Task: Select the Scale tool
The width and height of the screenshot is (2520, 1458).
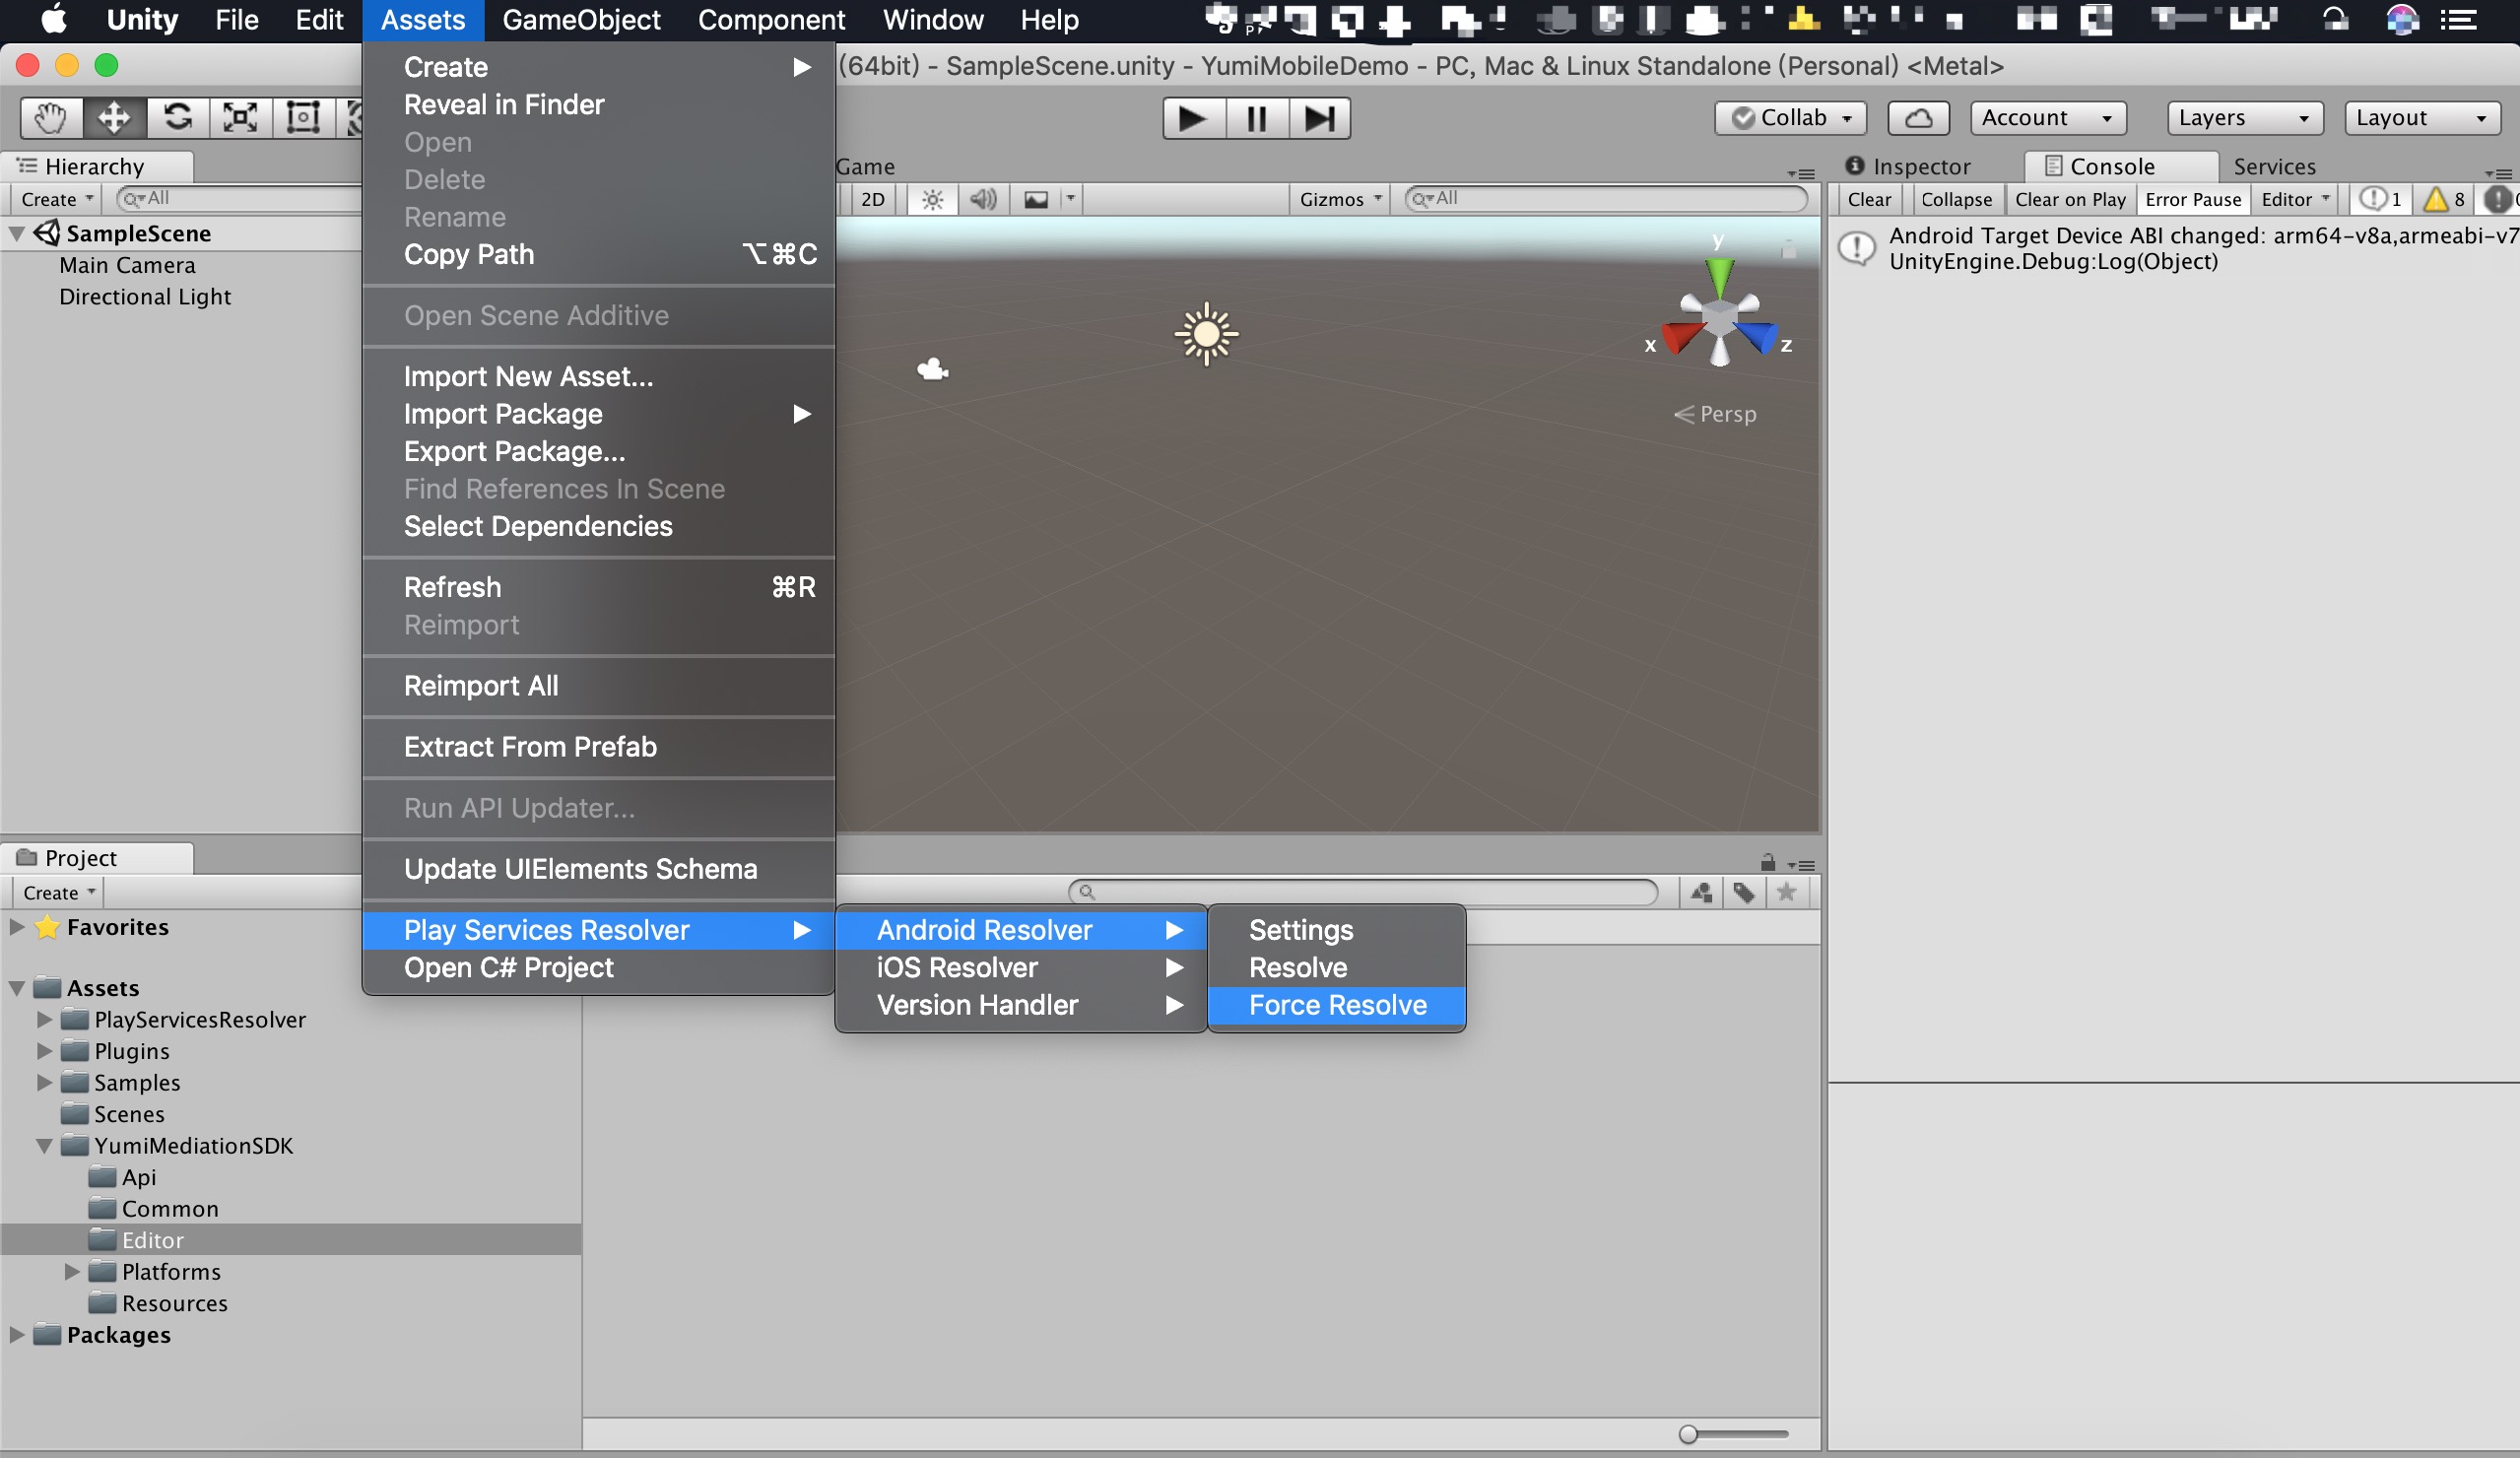Action: point(240,117)
